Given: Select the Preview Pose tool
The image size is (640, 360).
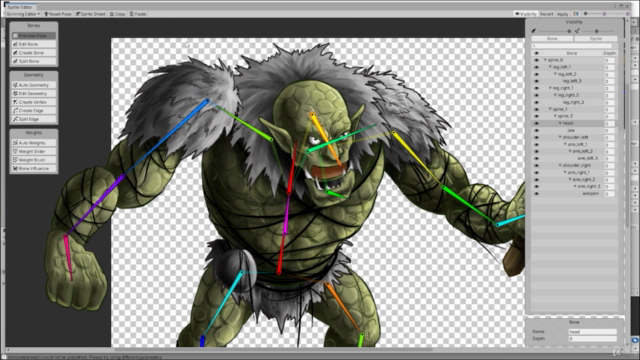Looking at the screenshot, I should click(x=33, y=36).
